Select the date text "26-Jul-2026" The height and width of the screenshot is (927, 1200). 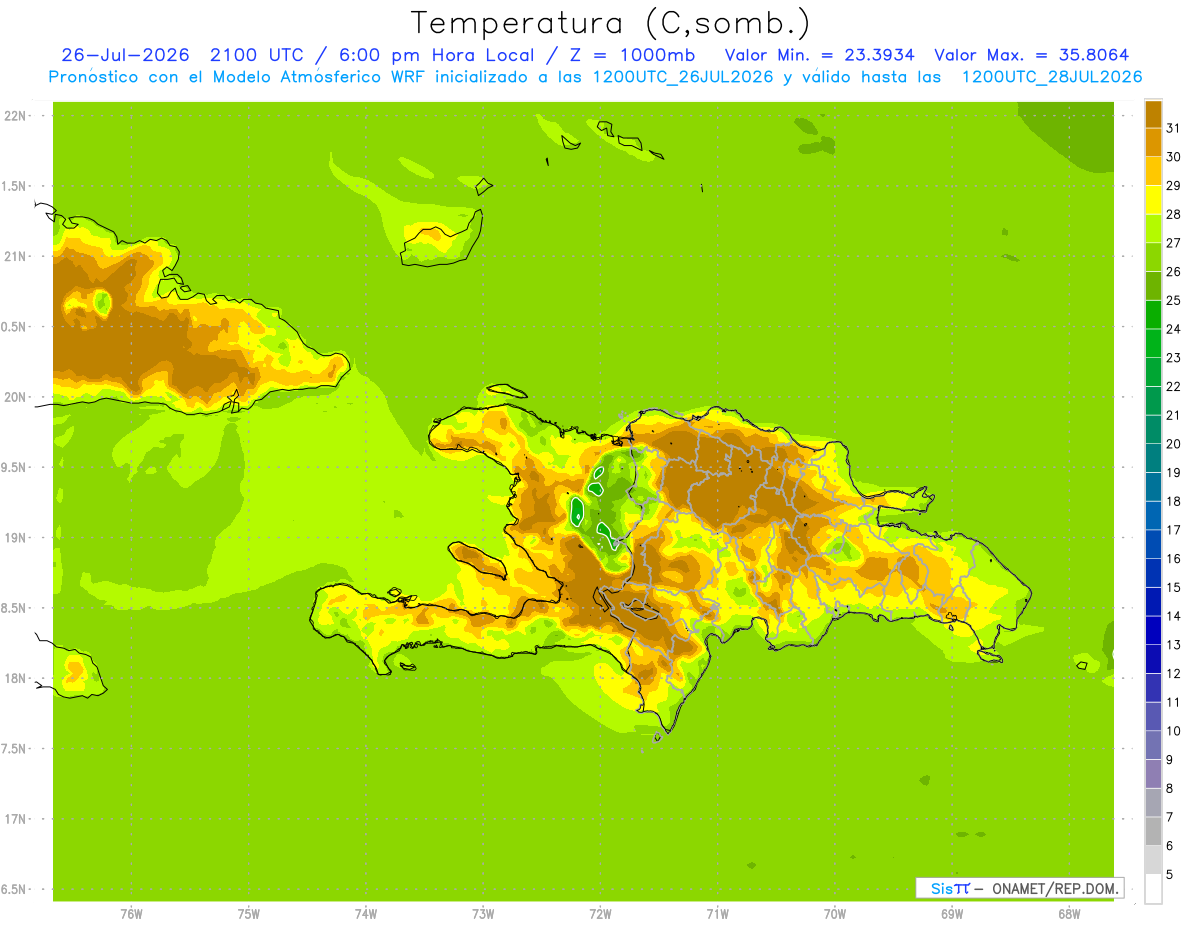click(x=125, y=55)
